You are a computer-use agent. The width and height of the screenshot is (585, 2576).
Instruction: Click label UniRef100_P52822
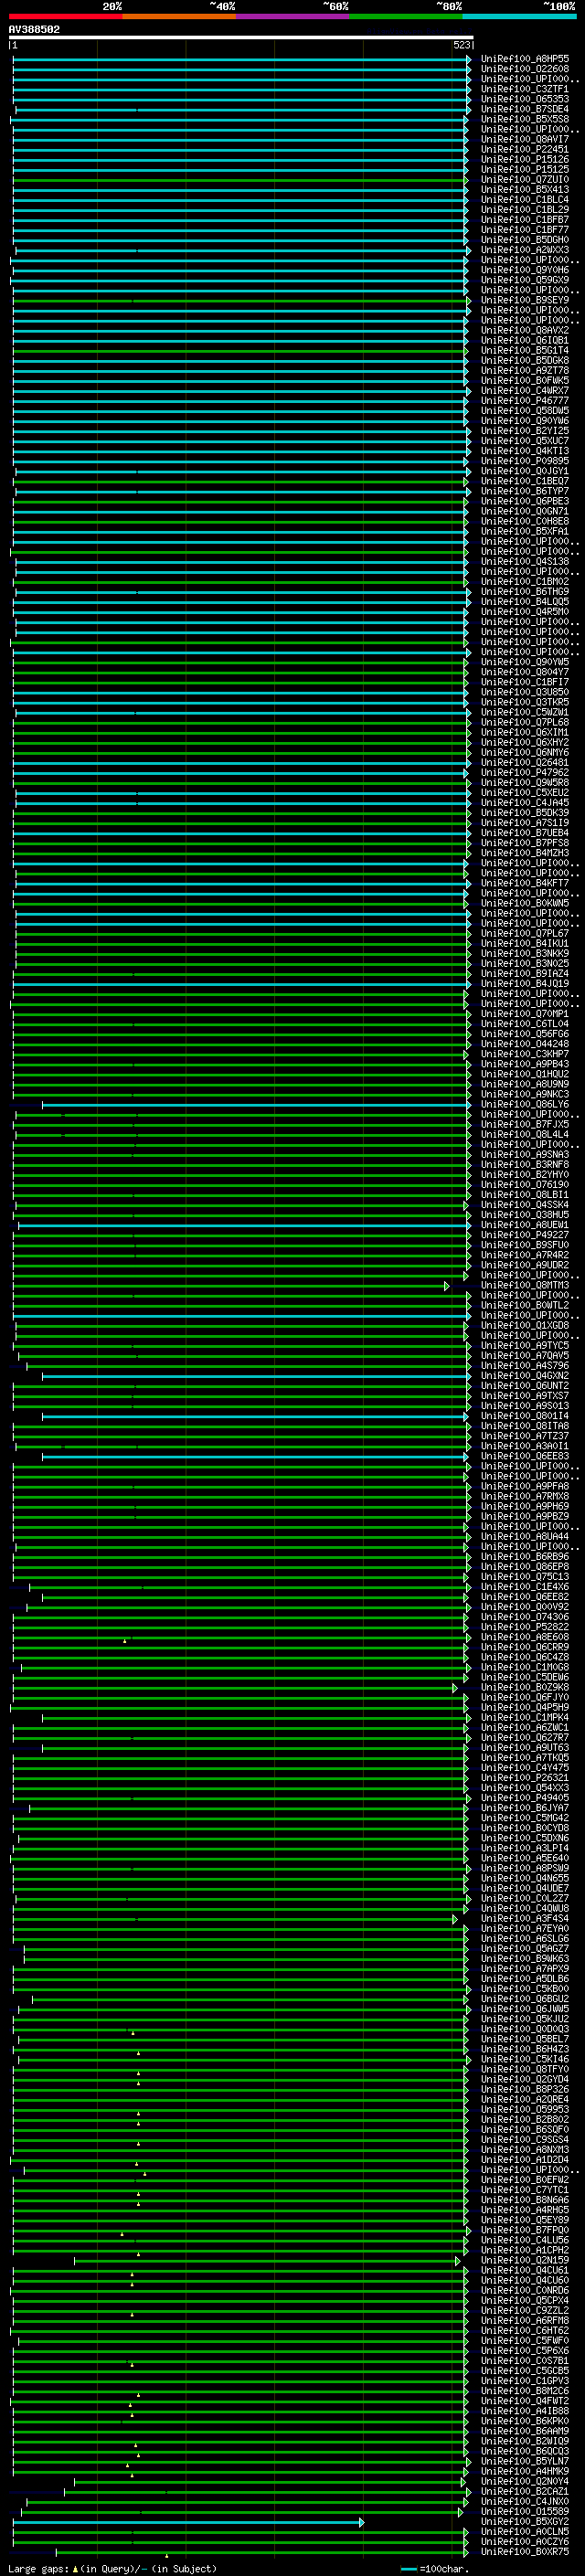pos(525,1627)
